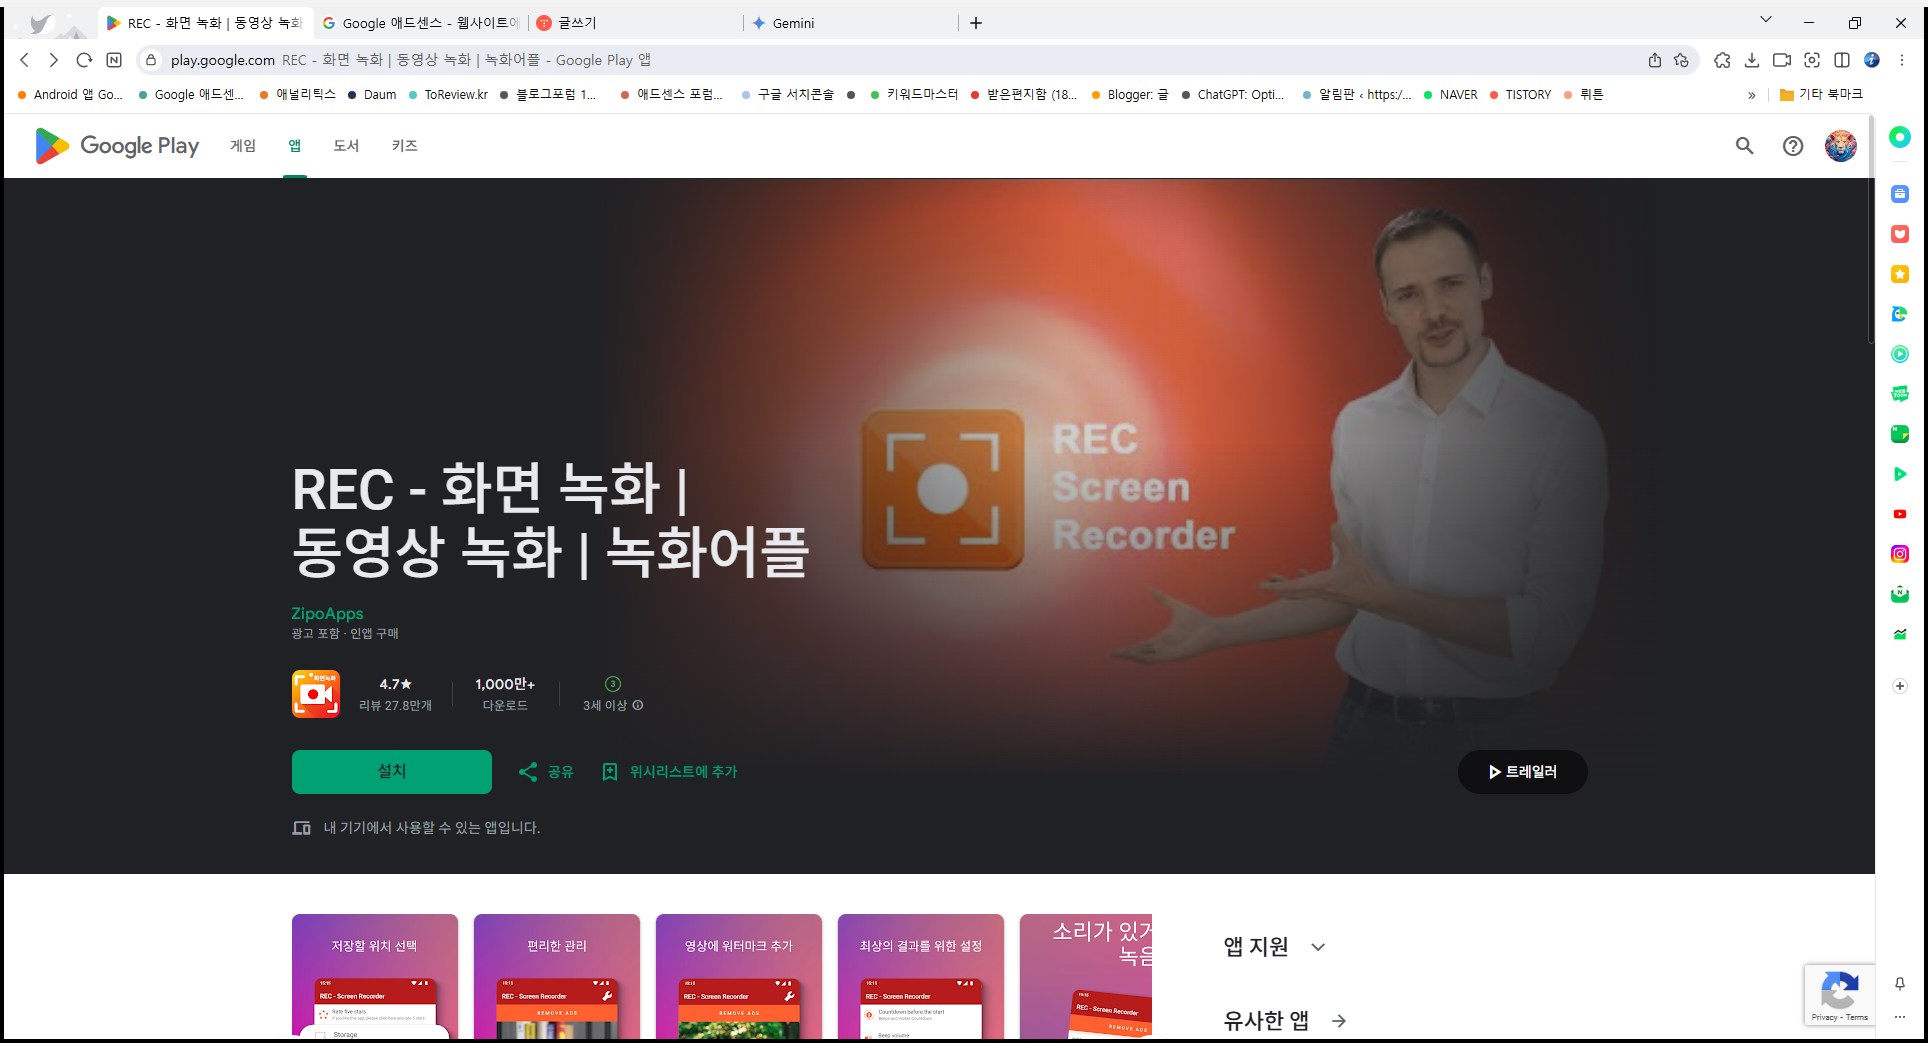
Task: Open the bookmarks overflow chevron
Action: click(1752, 95)
